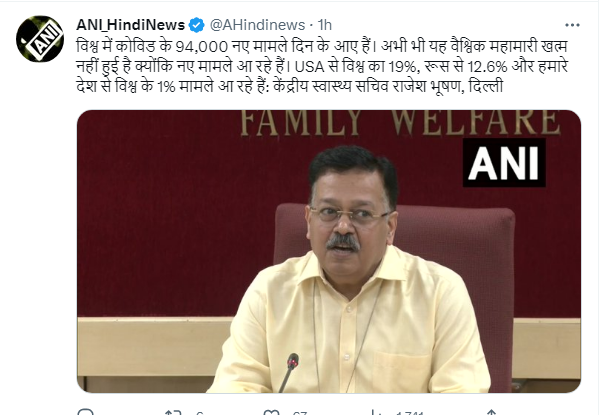The height and width of the screenshot is (415, 613).
Task: Open the ANI_HindiNews display name link
Action: tap(131, 25)
